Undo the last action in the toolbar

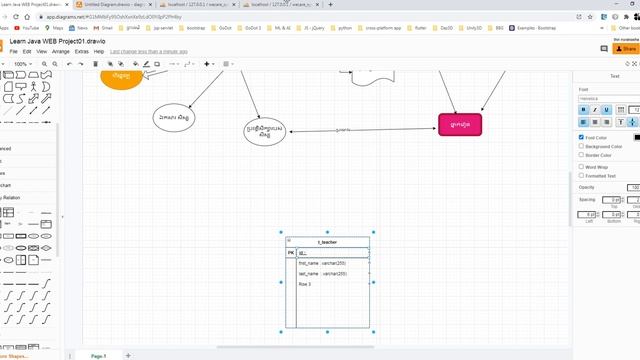(x=69, y=64)
